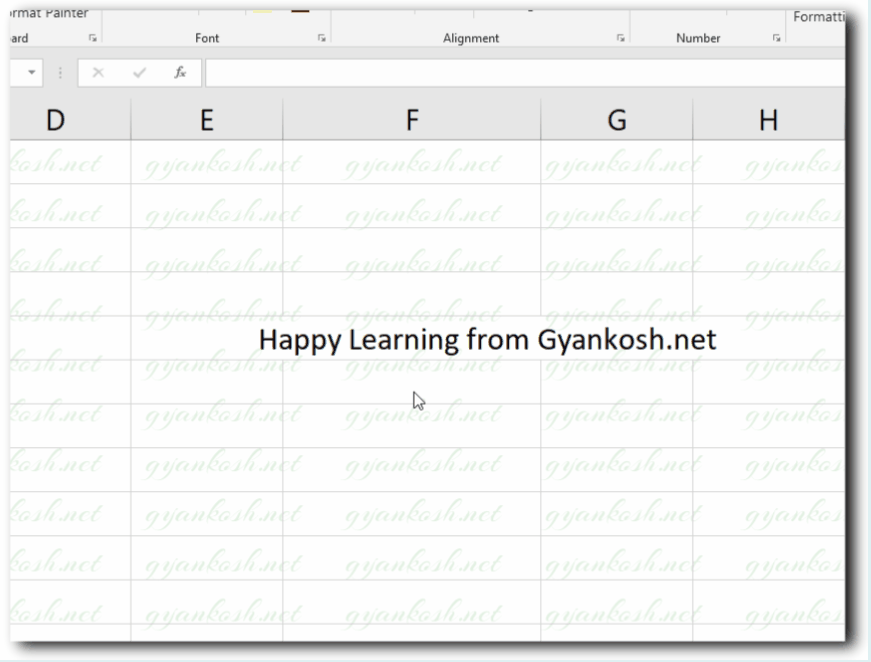Image resolution: width=871 pixels, height=662 pixels.
Task: Open the Clipboard task pane launcher
Action: tap(93, 38)
